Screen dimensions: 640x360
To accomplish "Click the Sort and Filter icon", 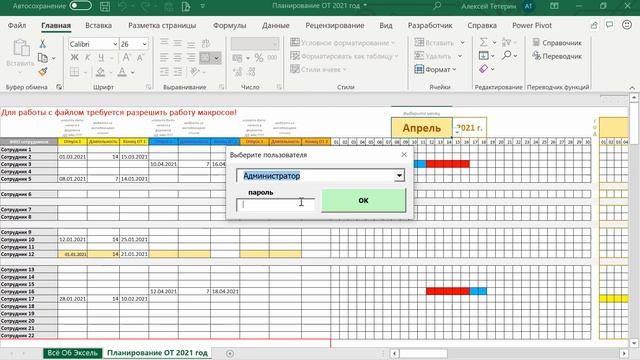I will 507,42.
